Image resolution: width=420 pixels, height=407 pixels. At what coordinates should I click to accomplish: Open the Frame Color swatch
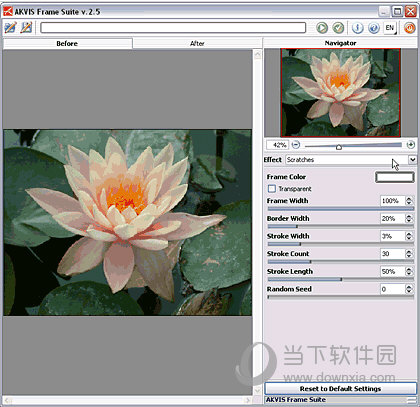coord(395,177)
